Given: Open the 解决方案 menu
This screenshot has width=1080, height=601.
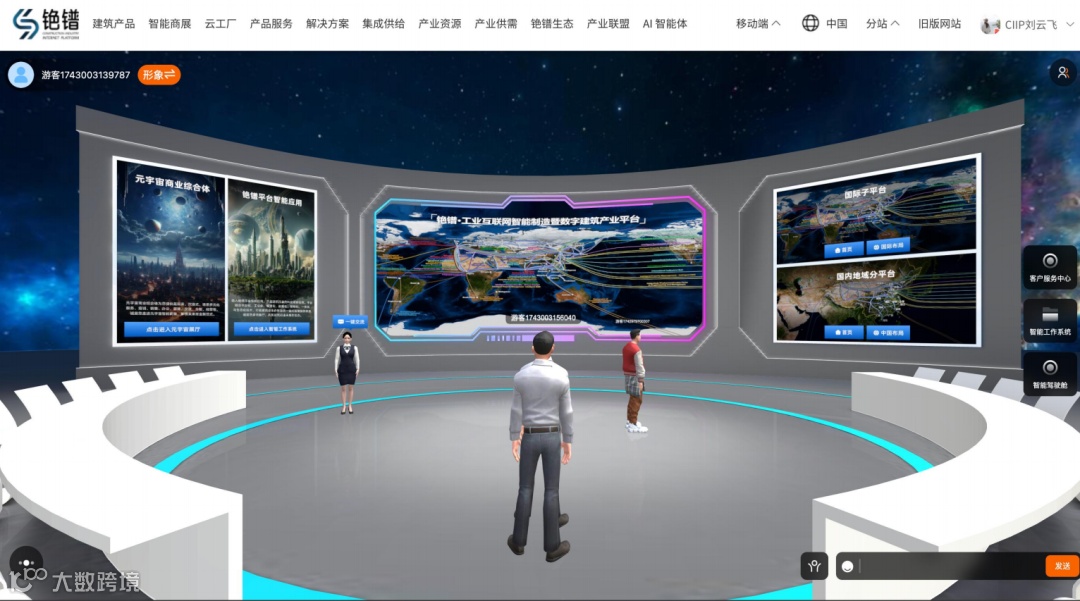Looking at the screenshot, I should (x=327, y=23).
